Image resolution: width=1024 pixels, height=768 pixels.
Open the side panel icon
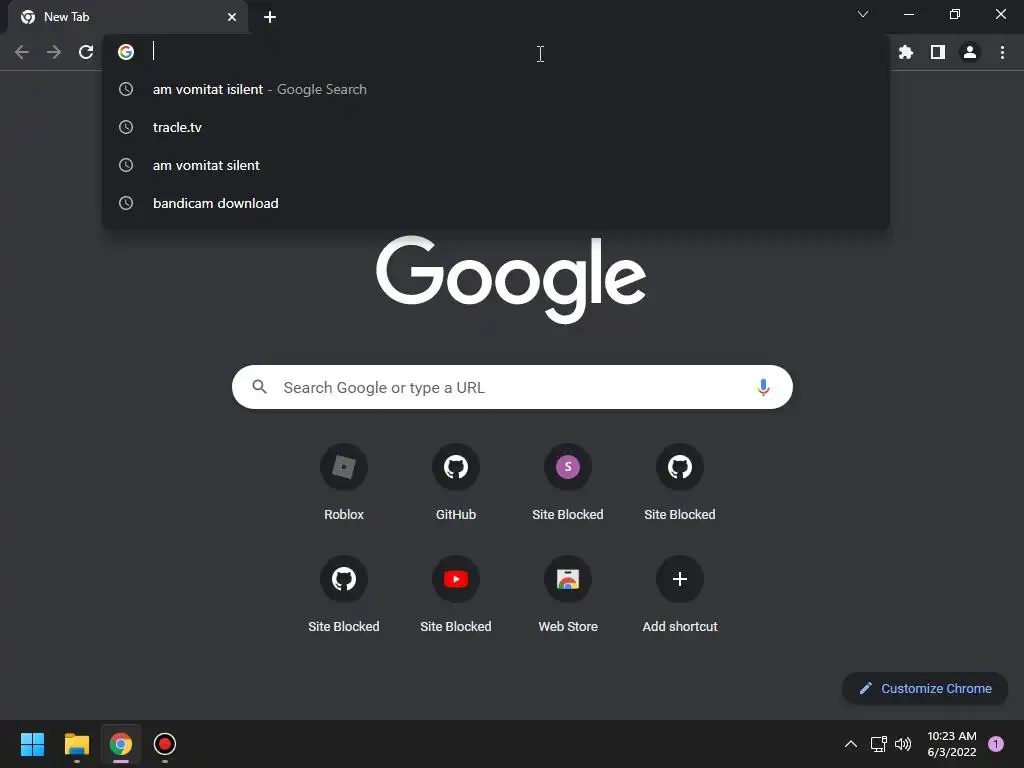tap(938, 52)
